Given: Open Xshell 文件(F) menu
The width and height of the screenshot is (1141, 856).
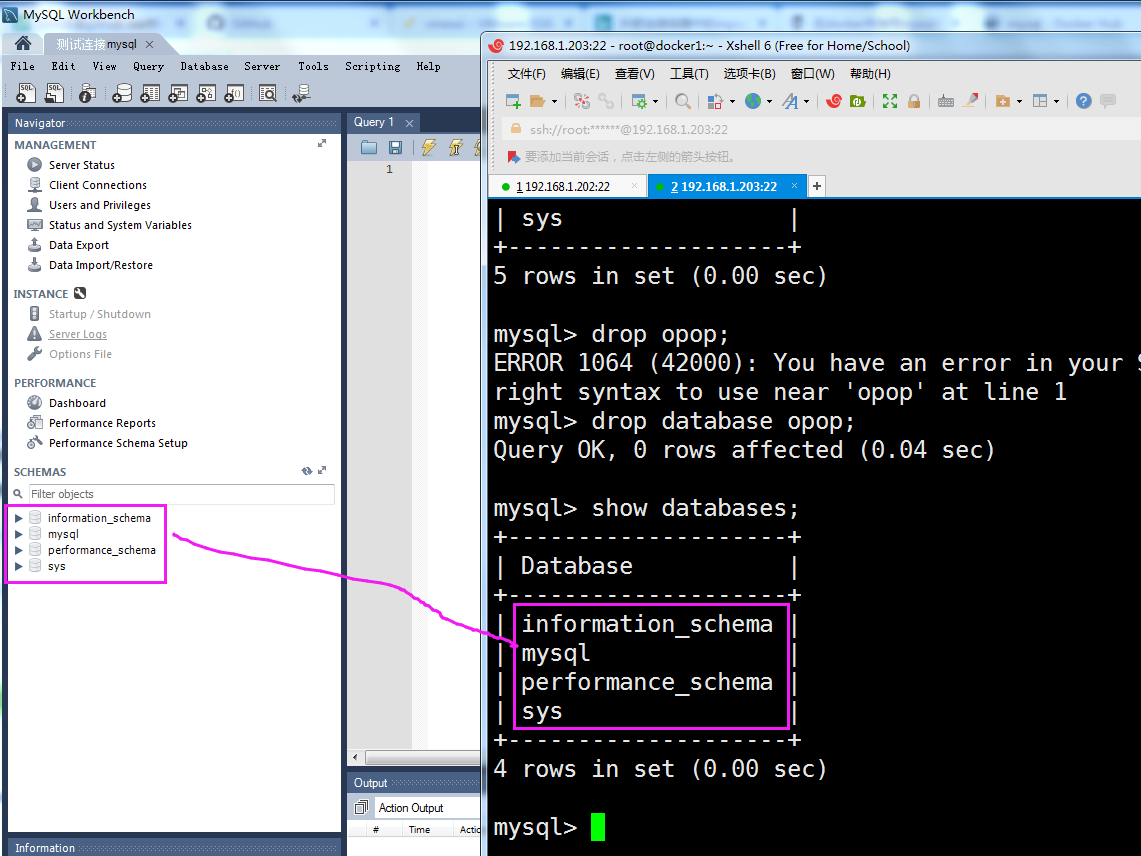Looking at the screenshot, I should coord(526,74).
